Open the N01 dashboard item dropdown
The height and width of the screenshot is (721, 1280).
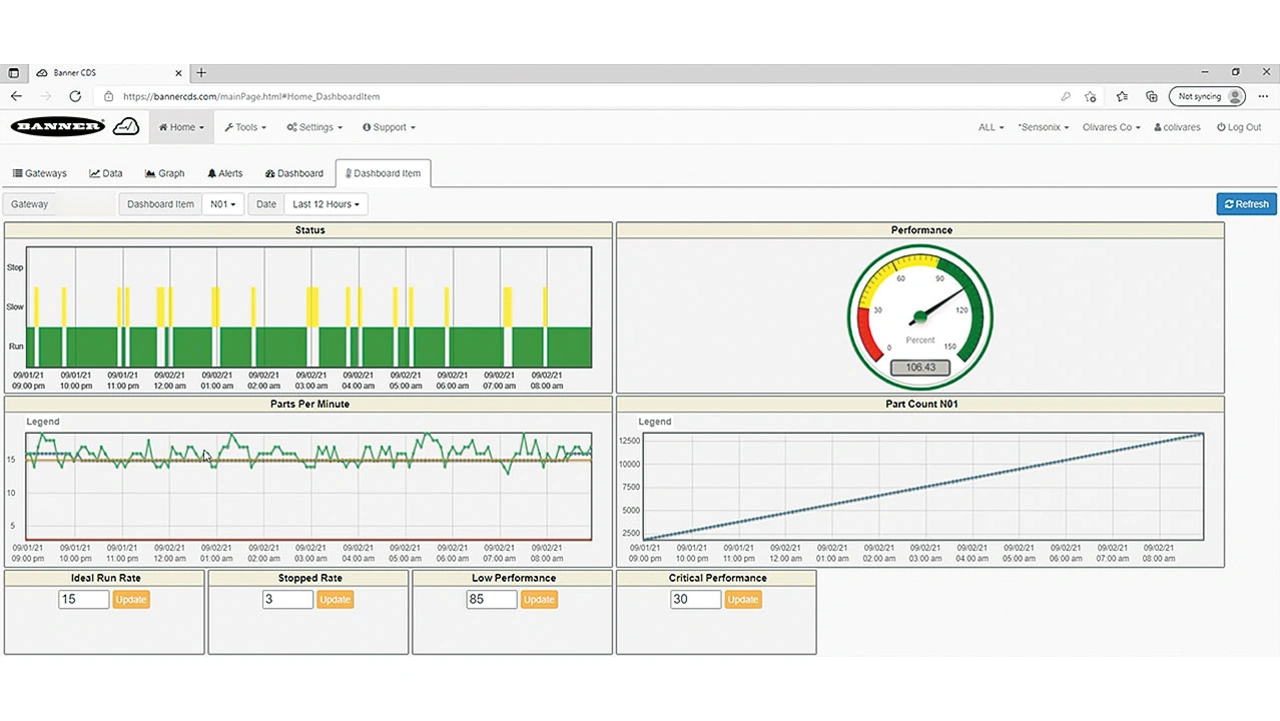pos(223,204)
